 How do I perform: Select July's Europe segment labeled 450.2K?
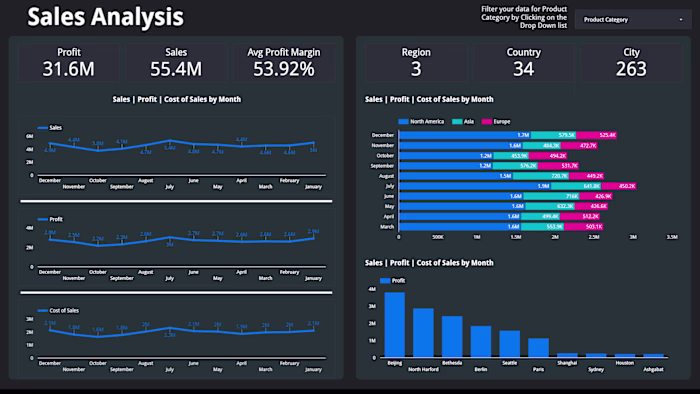tap(618, 186)
